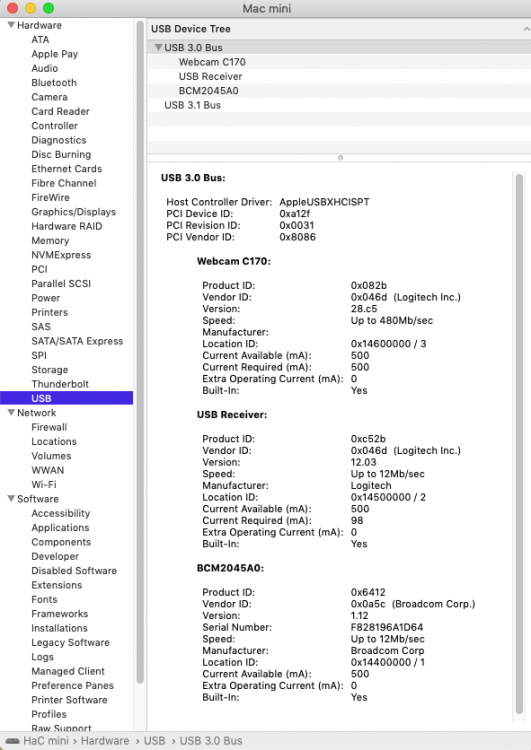This screenshot has width=531, height=750.
Task: Open NVMExpress information
Action: 61,255
